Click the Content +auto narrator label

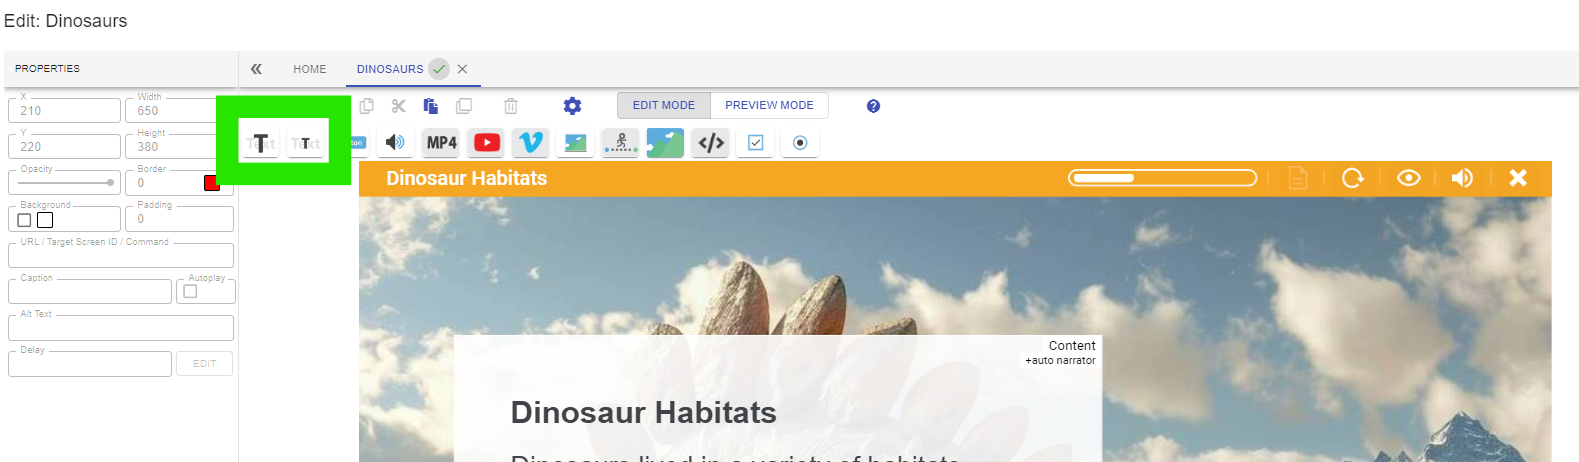point(1060,352)
